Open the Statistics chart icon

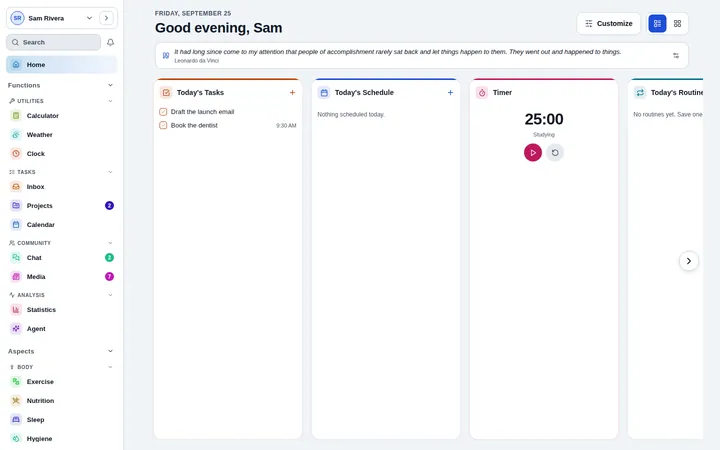[x=16, y=309]
